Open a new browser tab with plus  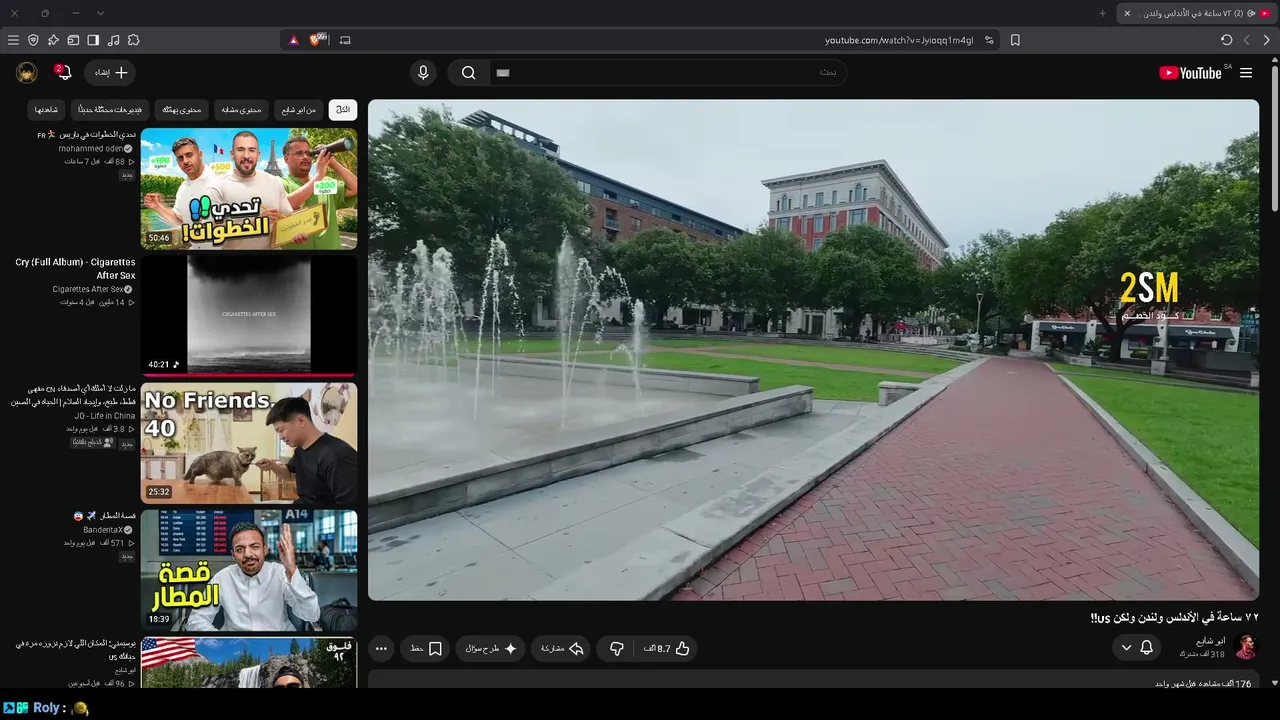point(1103,13)
